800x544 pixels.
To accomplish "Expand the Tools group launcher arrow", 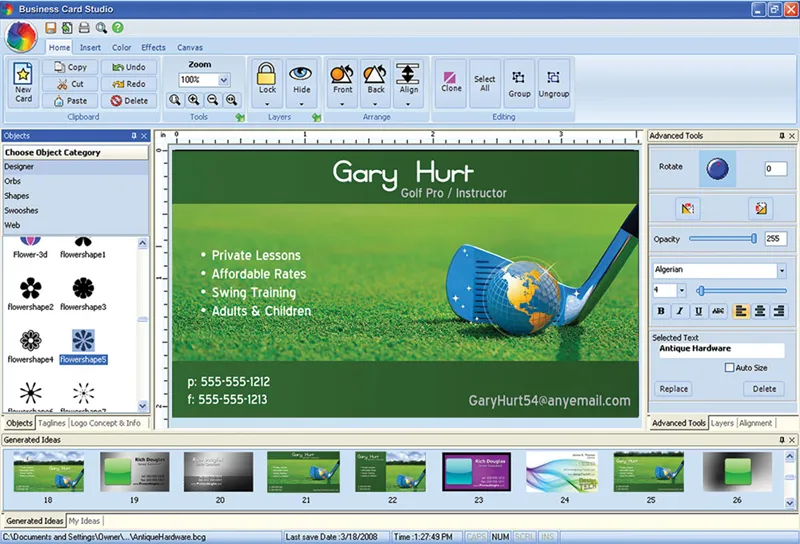I will (240, 117).
